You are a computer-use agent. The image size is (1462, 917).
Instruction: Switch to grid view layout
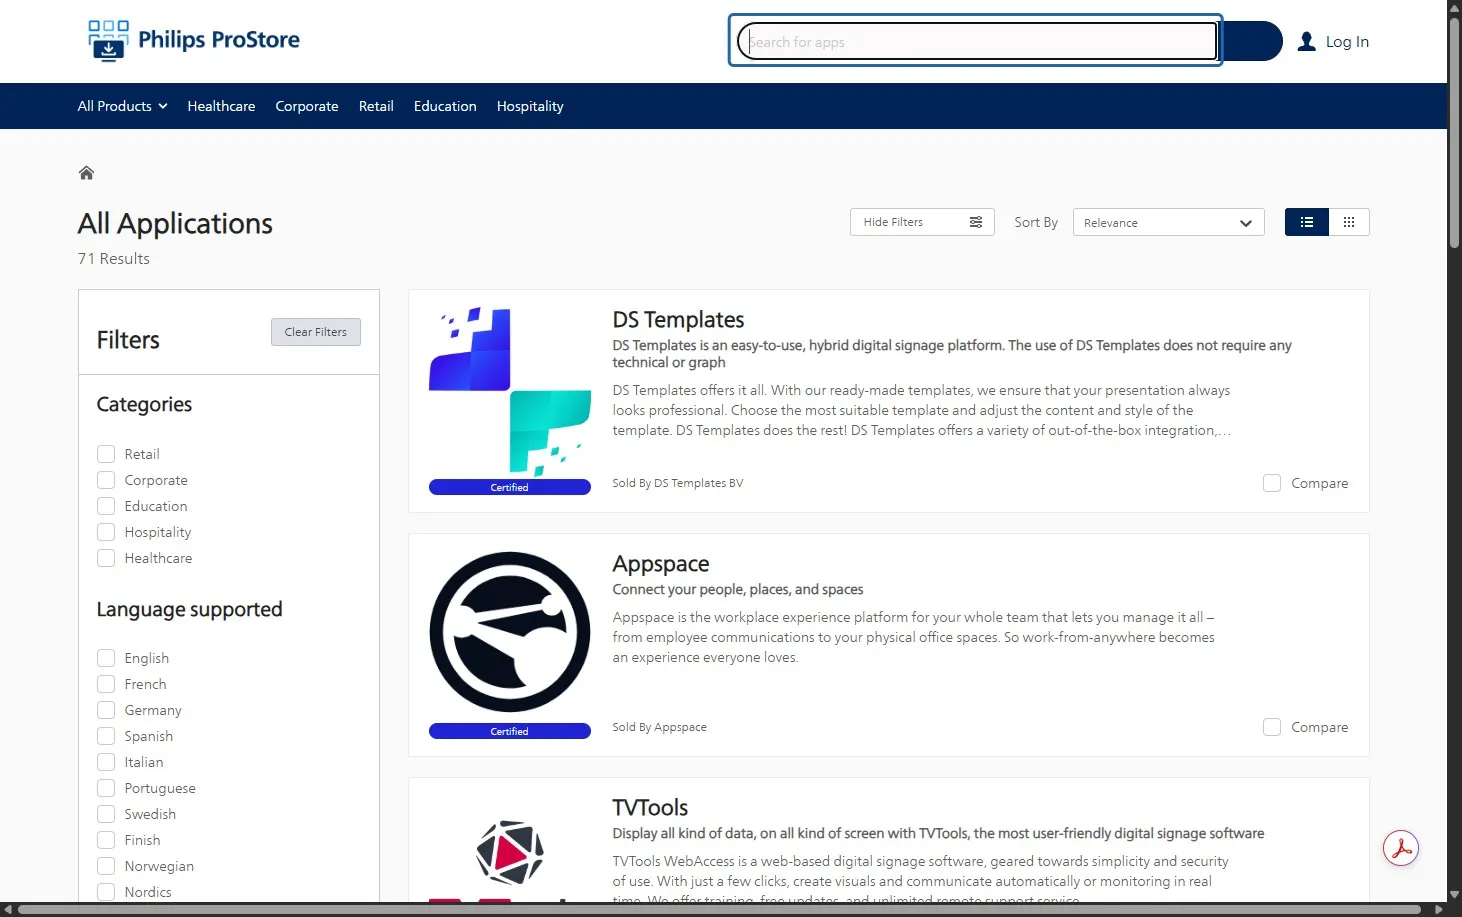tap(1349, 222)
